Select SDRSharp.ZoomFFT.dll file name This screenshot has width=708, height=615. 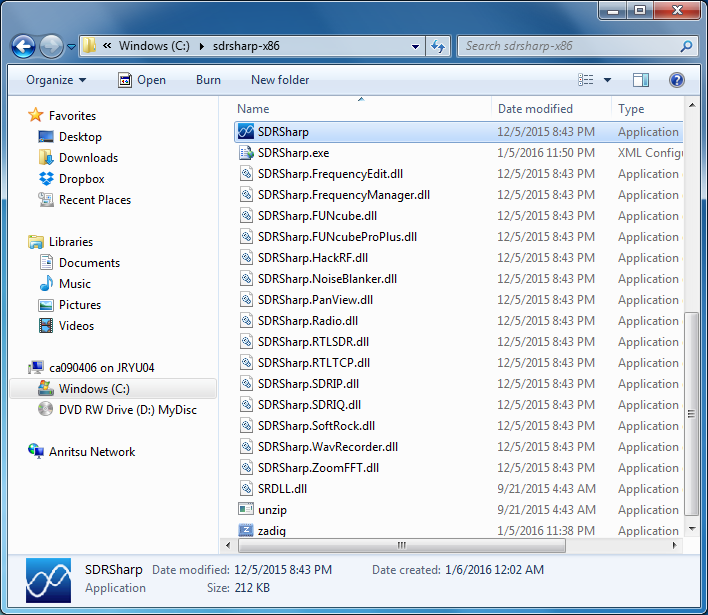318,467
